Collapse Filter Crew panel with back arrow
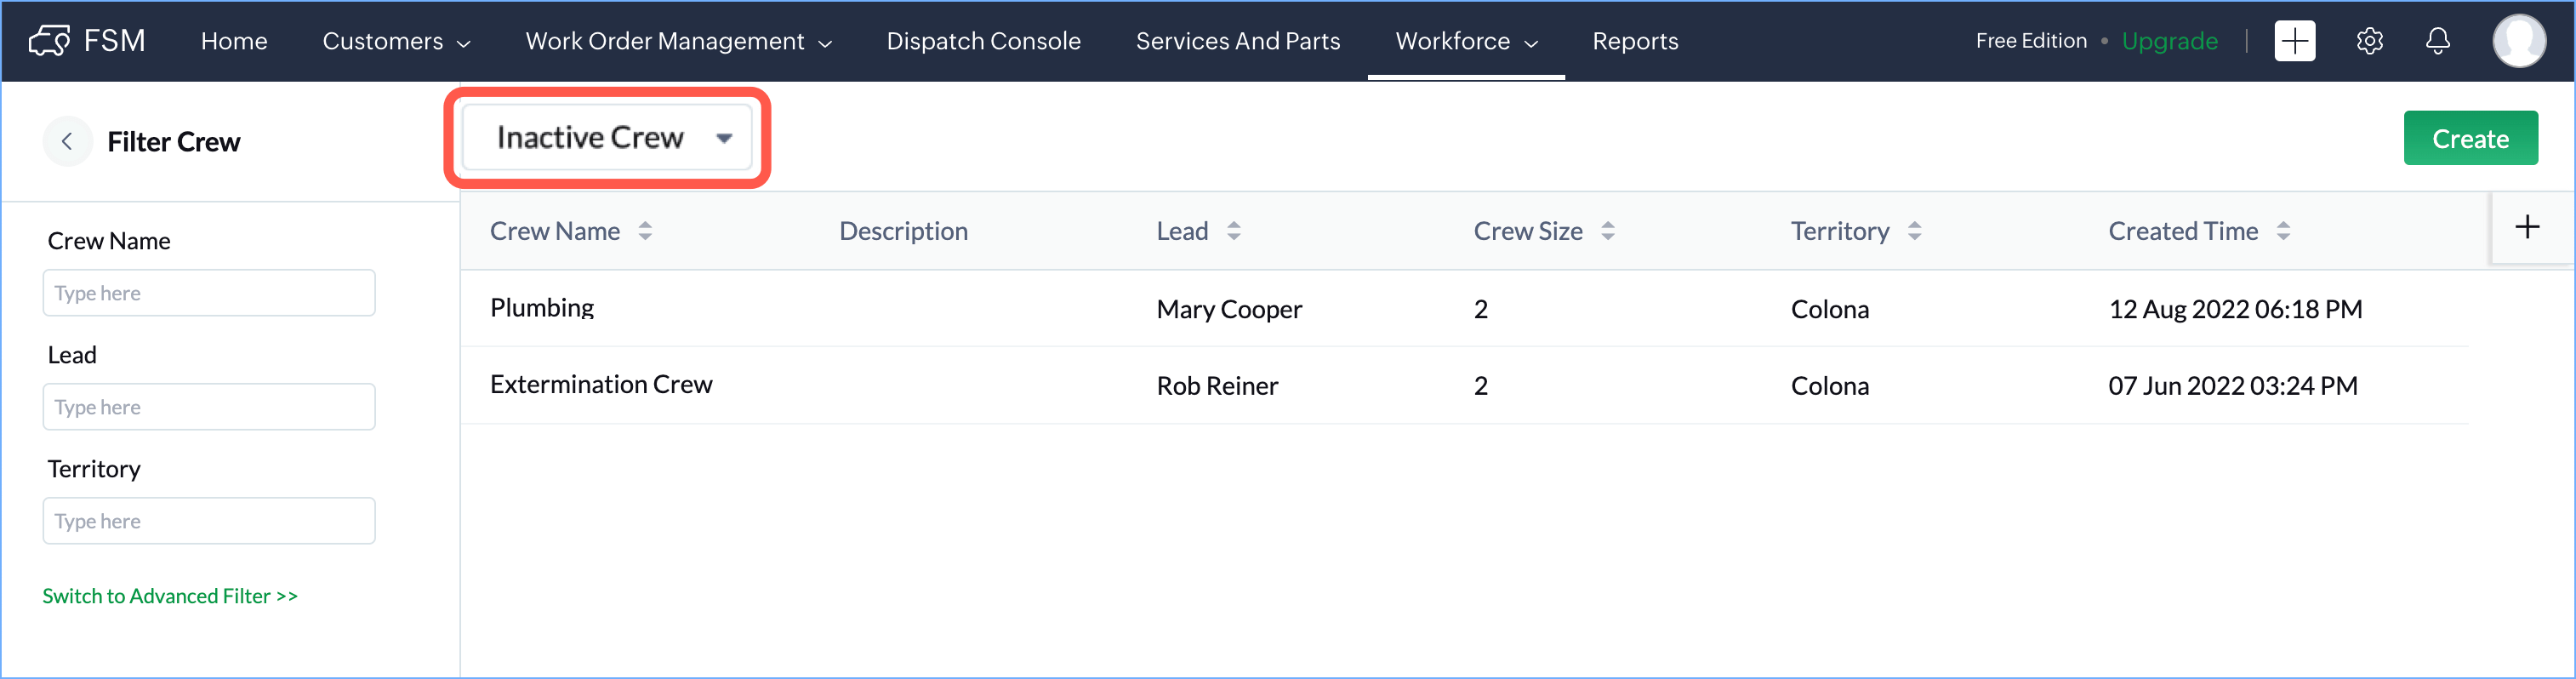 (67, 142)
